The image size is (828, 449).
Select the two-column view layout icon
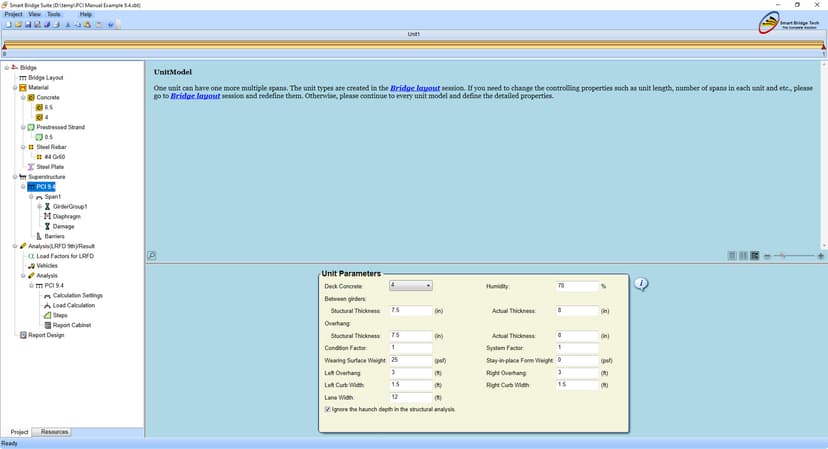tap(744, 256)
